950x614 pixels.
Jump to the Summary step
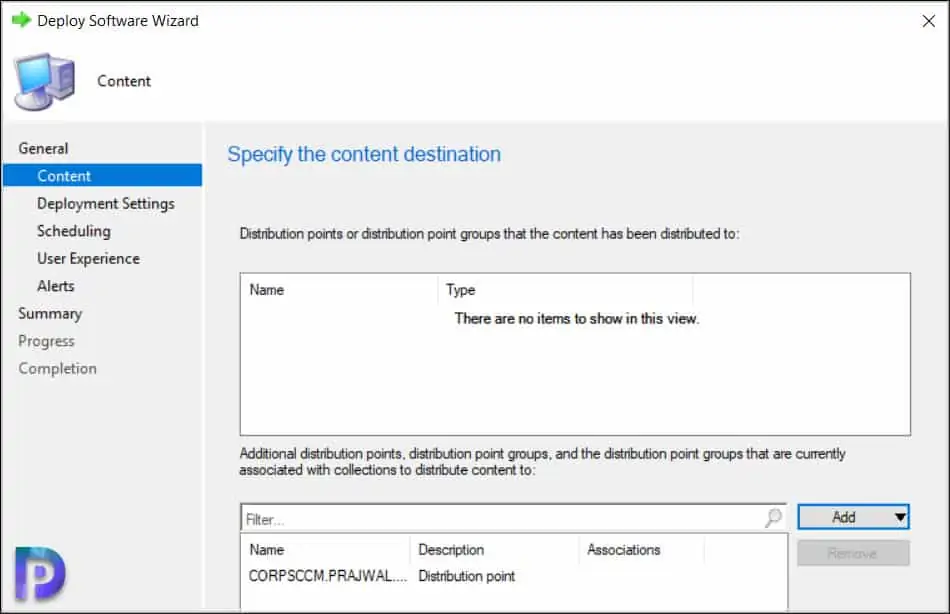pyautogui.click(x=50, y=314)
